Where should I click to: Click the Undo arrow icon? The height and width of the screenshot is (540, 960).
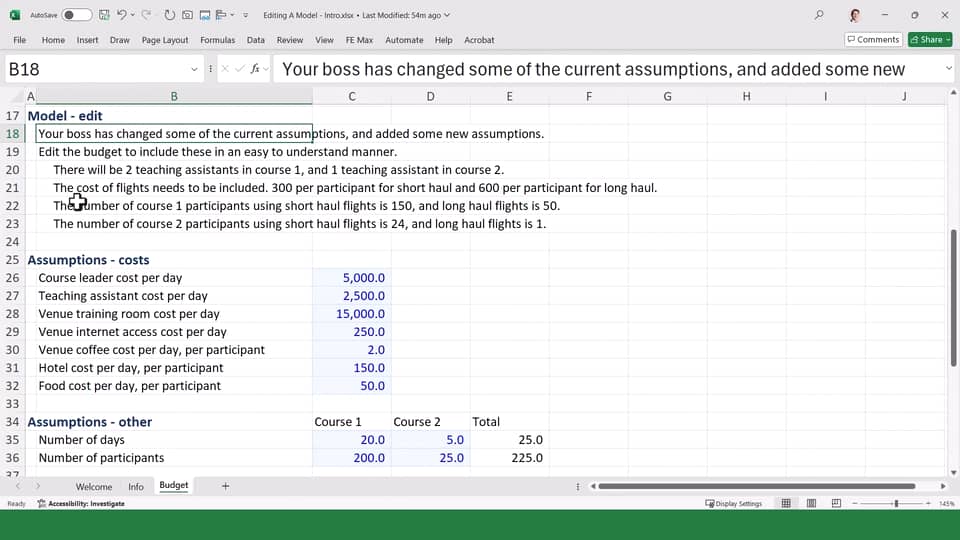pos(121,15)
